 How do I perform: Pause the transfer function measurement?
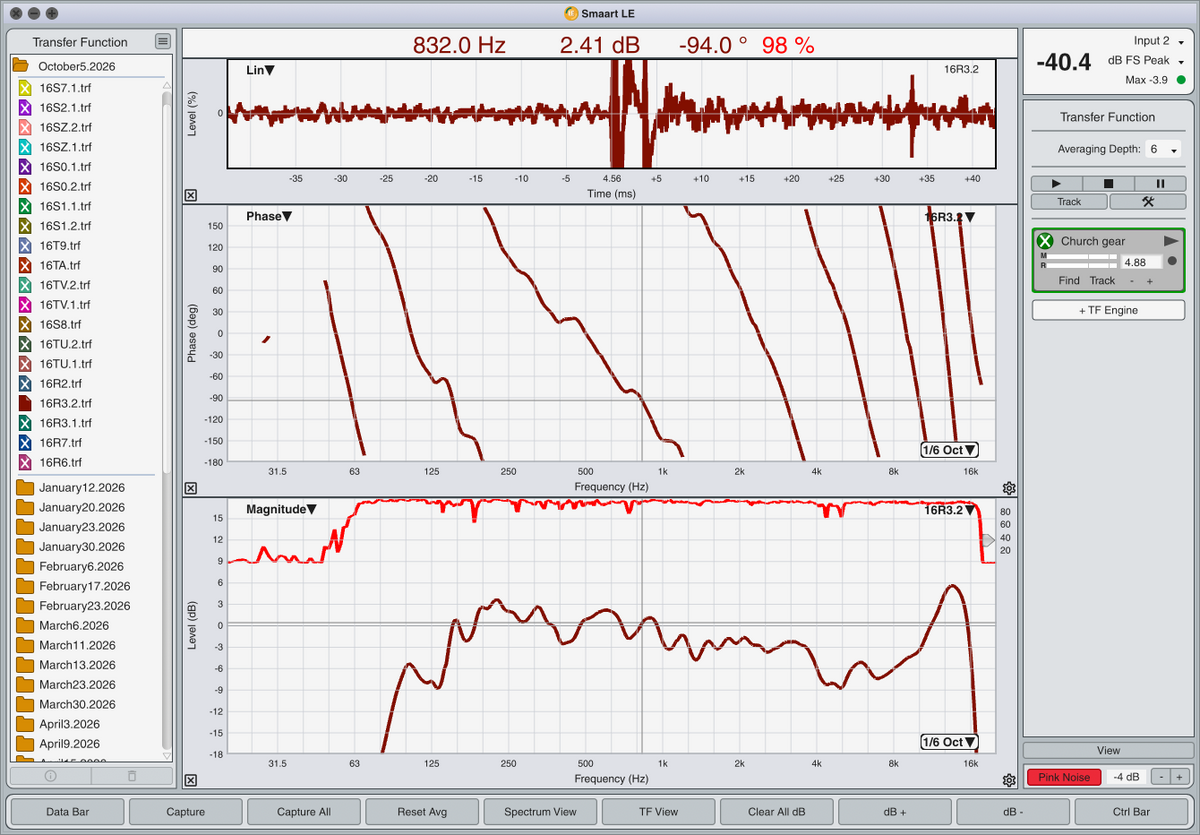tap(1159, 184)
